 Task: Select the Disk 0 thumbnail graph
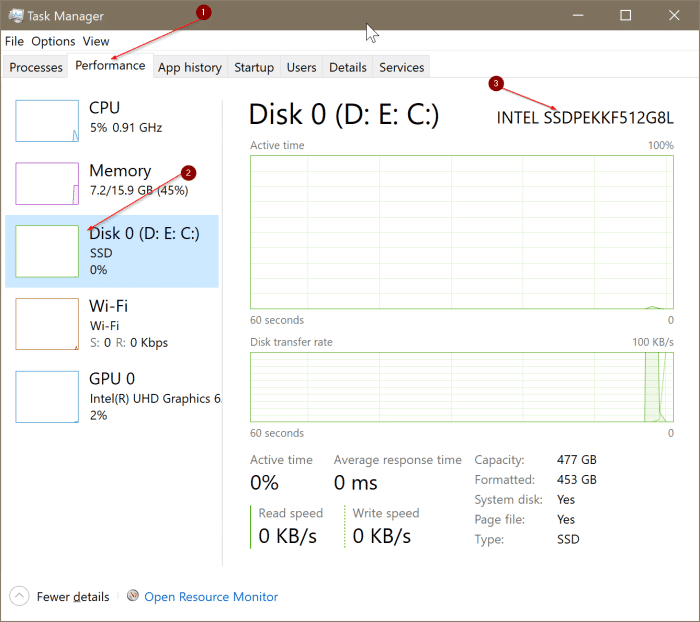pyautogui.click(x=47, y=251)
